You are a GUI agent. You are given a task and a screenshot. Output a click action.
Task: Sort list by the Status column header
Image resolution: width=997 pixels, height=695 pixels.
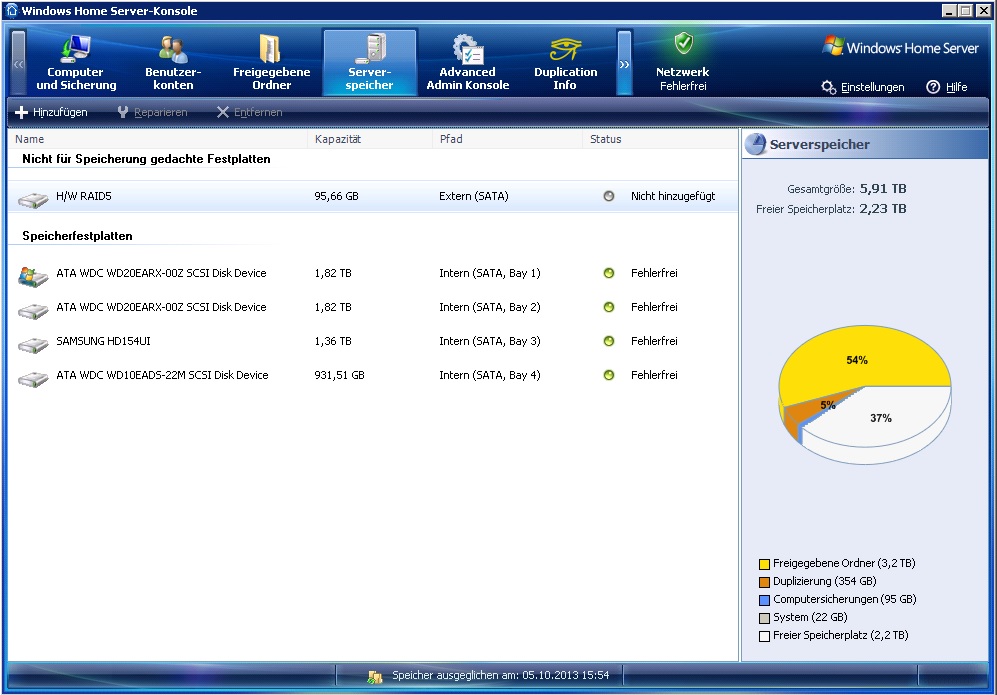coord(606,139)
